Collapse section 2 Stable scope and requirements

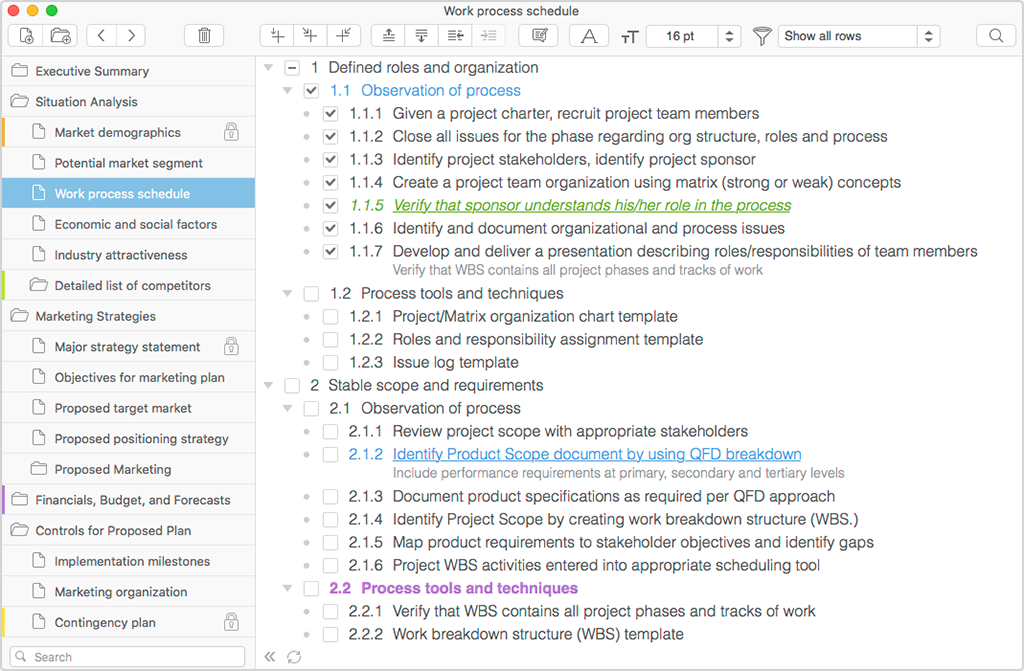coord(268,385)
